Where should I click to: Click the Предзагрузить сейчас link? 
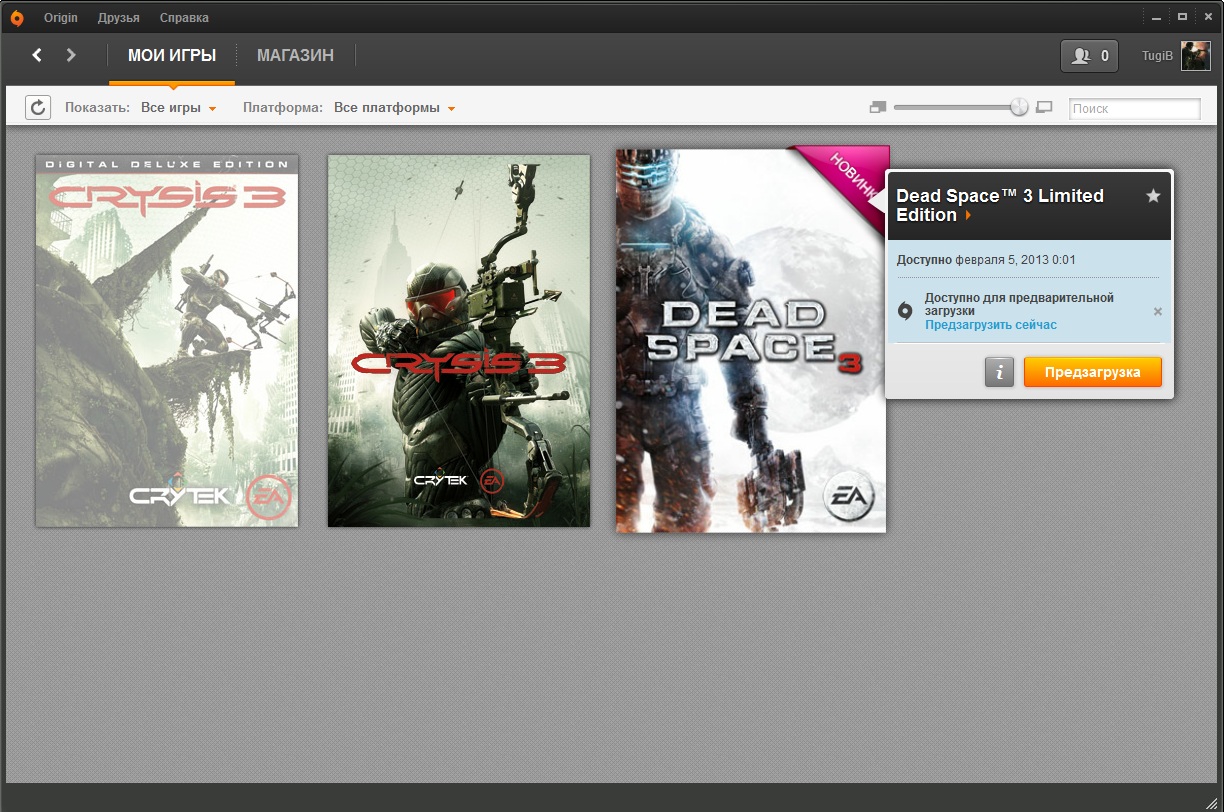pos(991,325)
